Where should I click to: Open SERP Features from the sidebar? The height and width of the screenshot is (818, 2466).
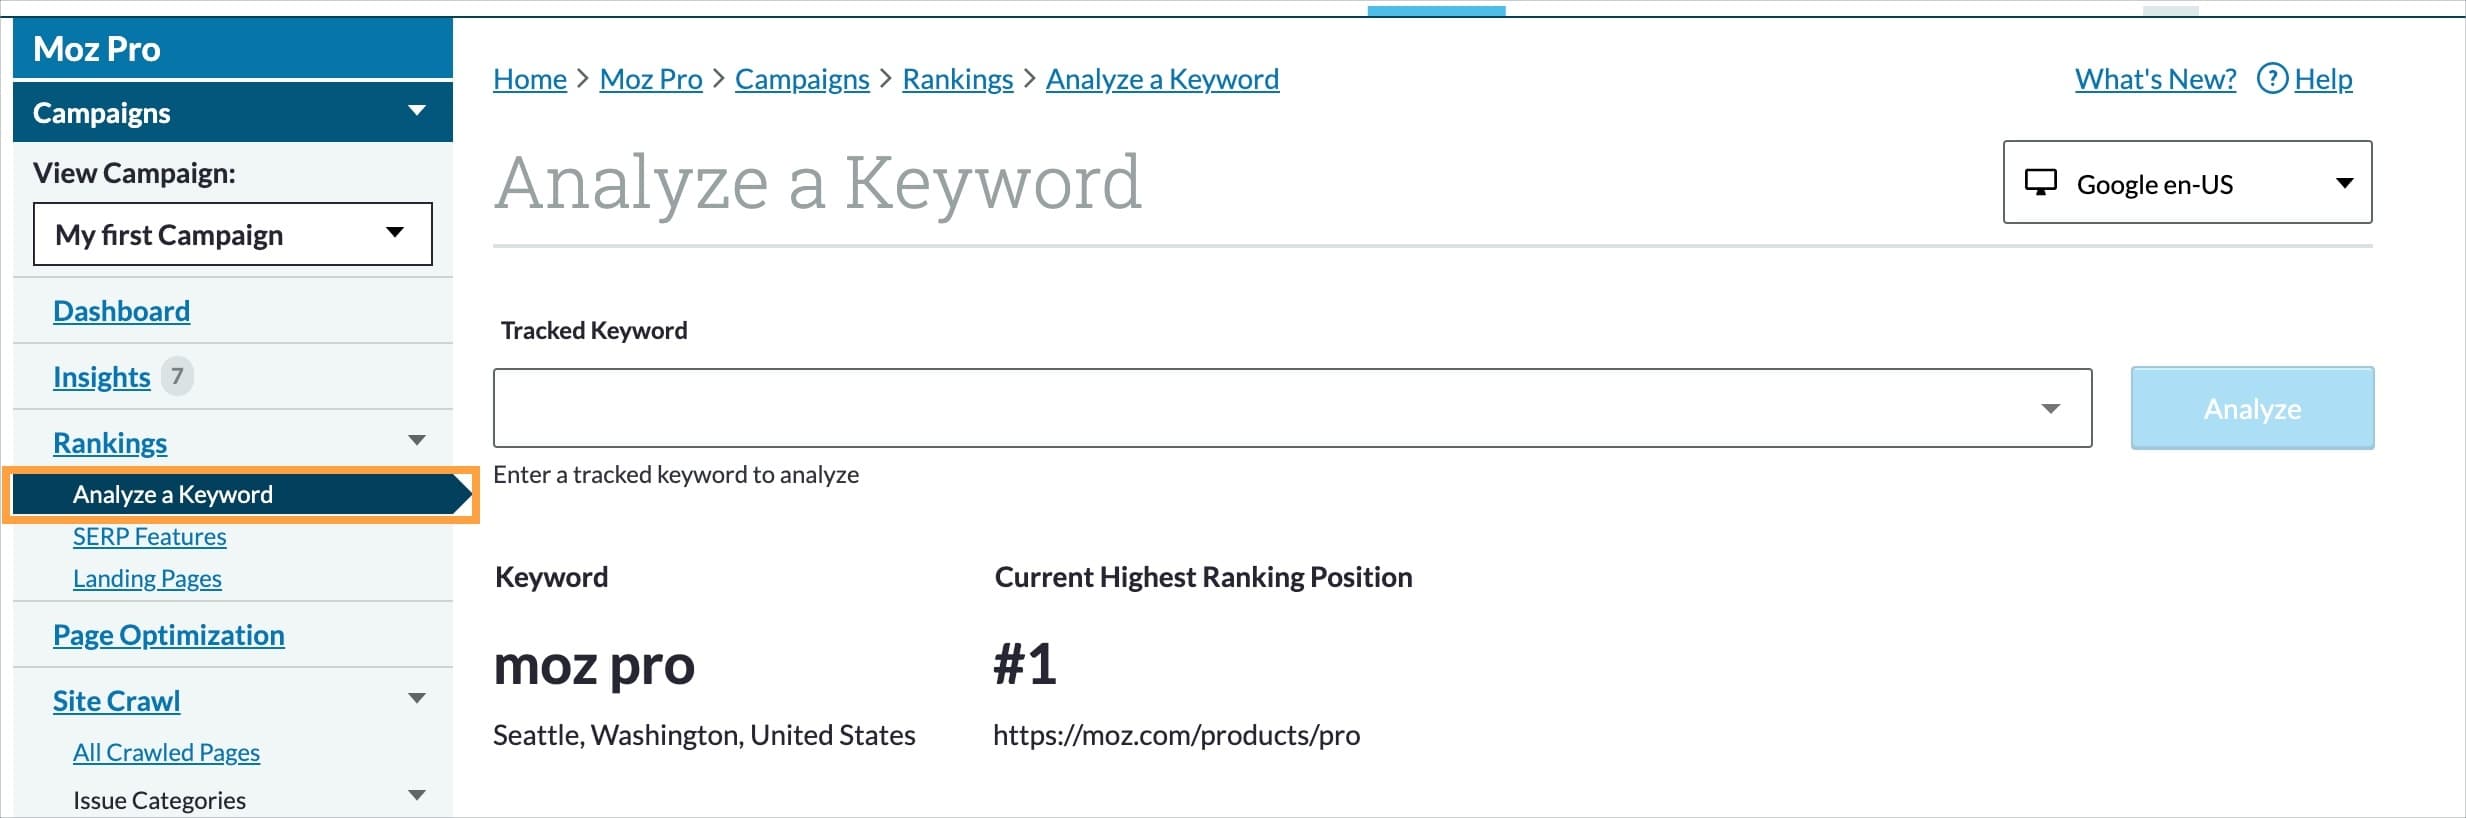[149, 536]
